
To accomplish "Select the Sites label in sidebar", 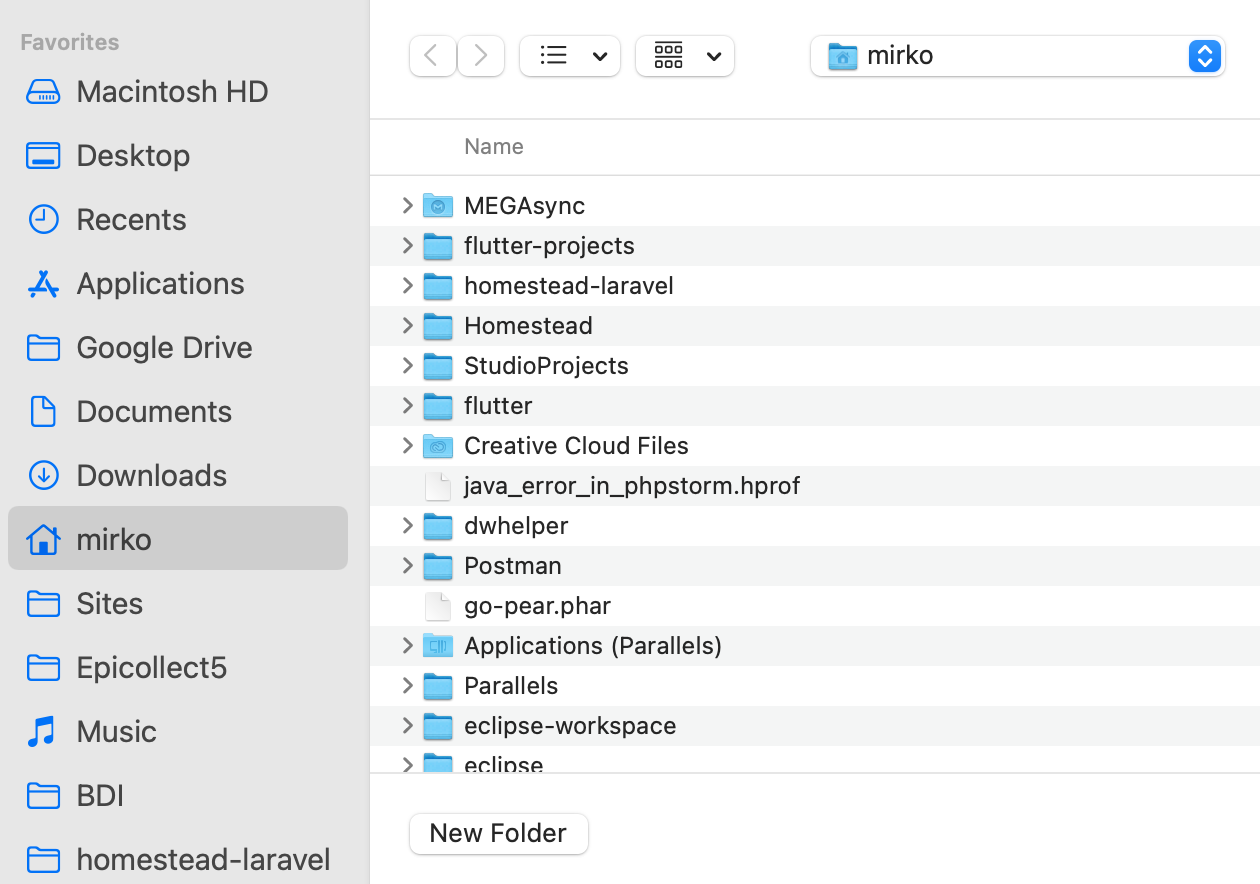I will pyautogui.click(x=110, y=603).
